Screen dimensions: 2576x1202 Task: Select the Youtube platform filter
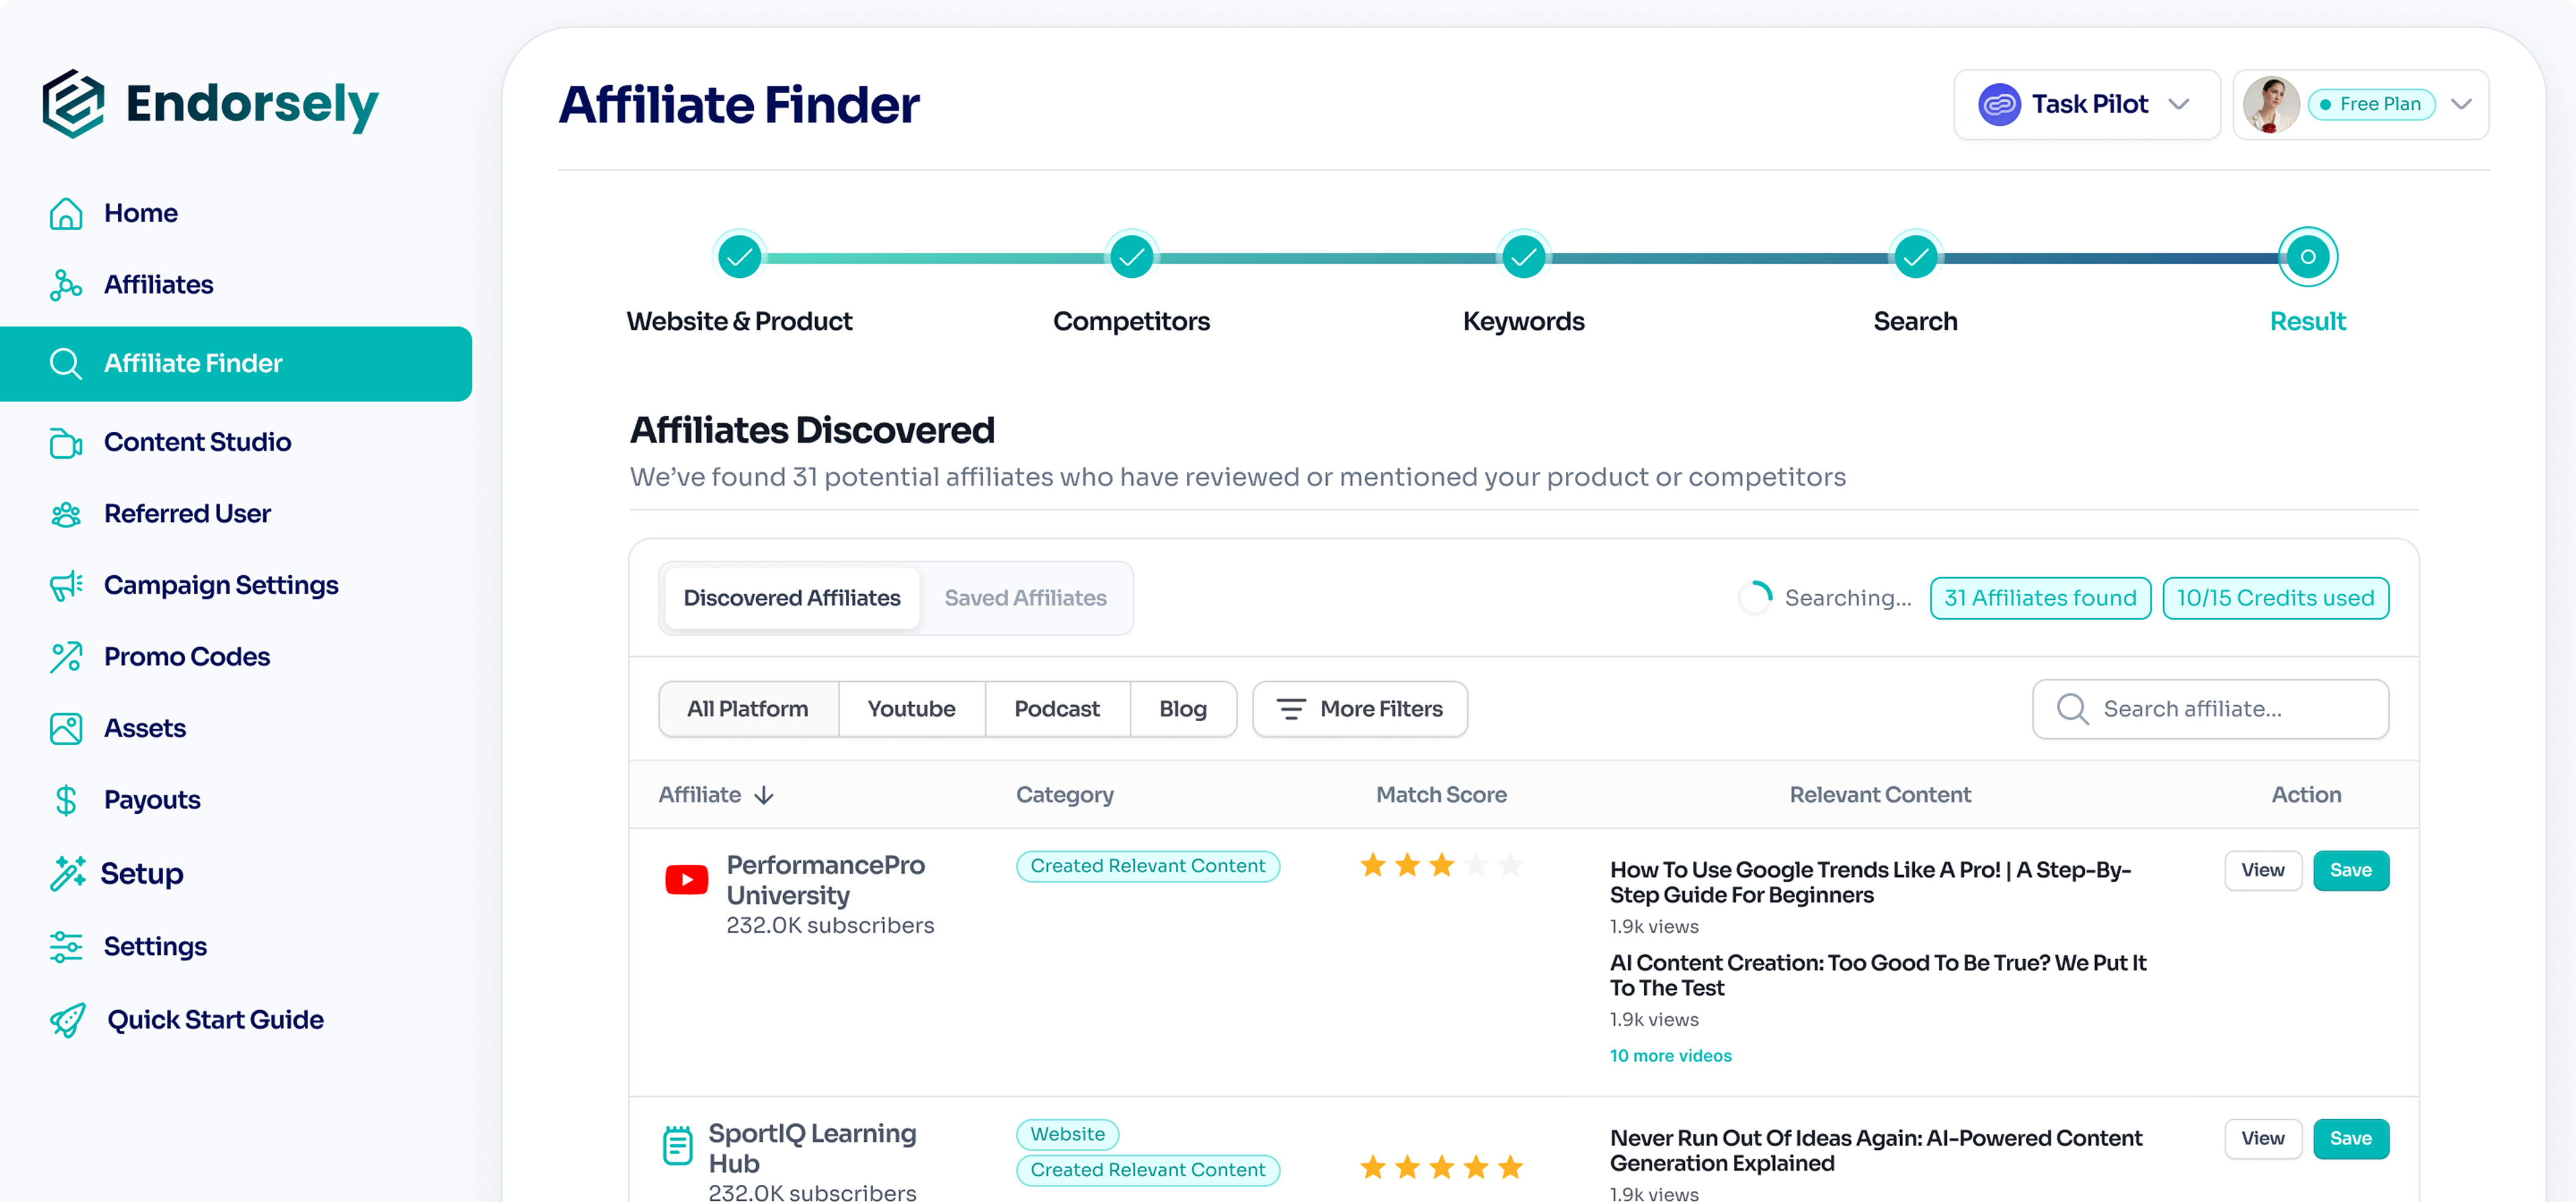[x=911, y=709]
